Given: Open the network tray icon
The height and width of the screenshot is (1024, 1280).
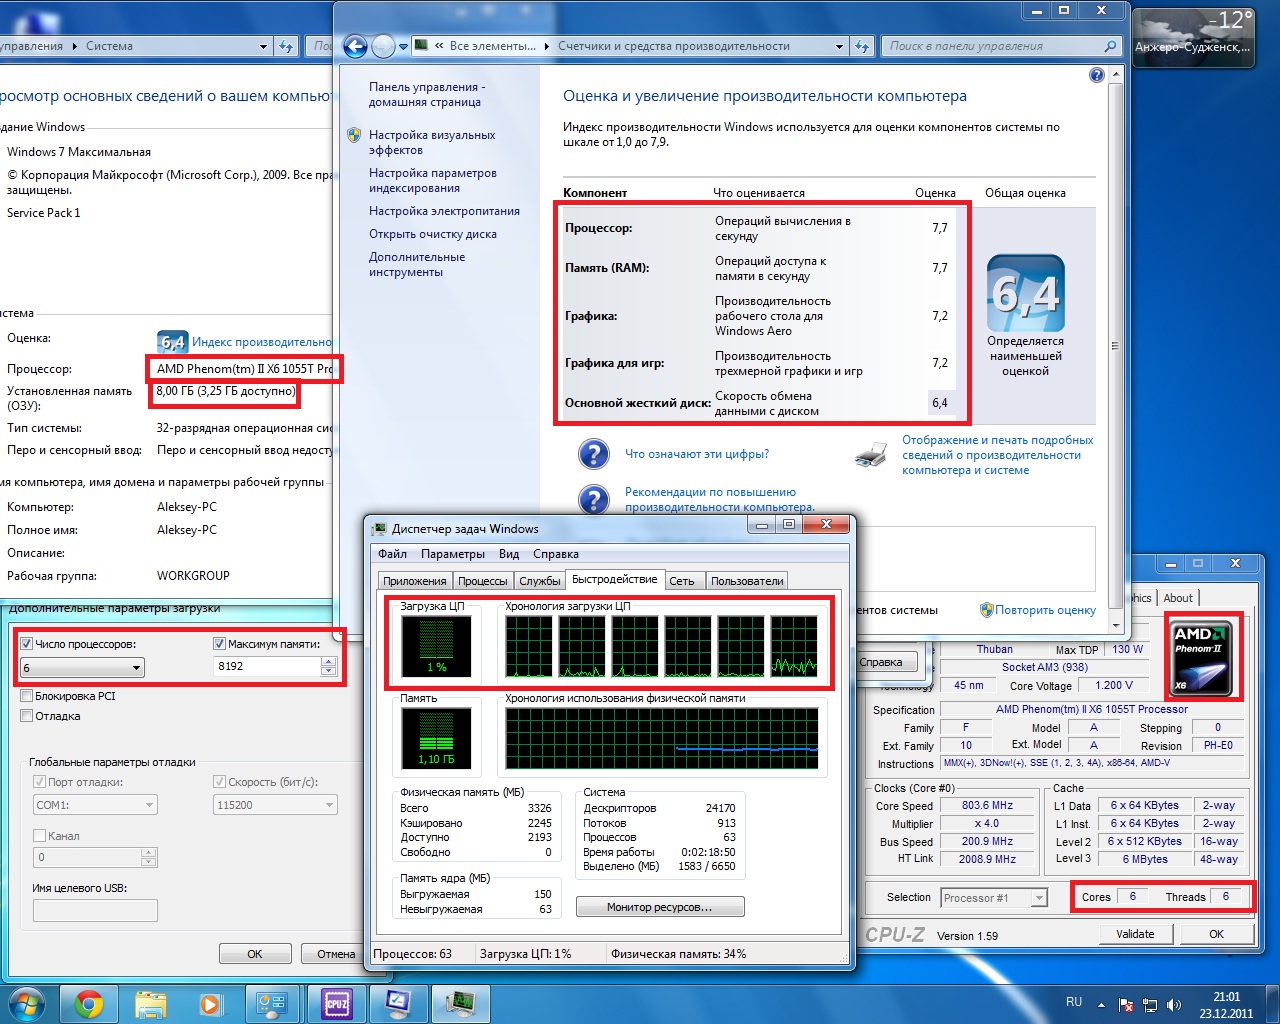Looking at the screenshot, I should [1150, 1004].
